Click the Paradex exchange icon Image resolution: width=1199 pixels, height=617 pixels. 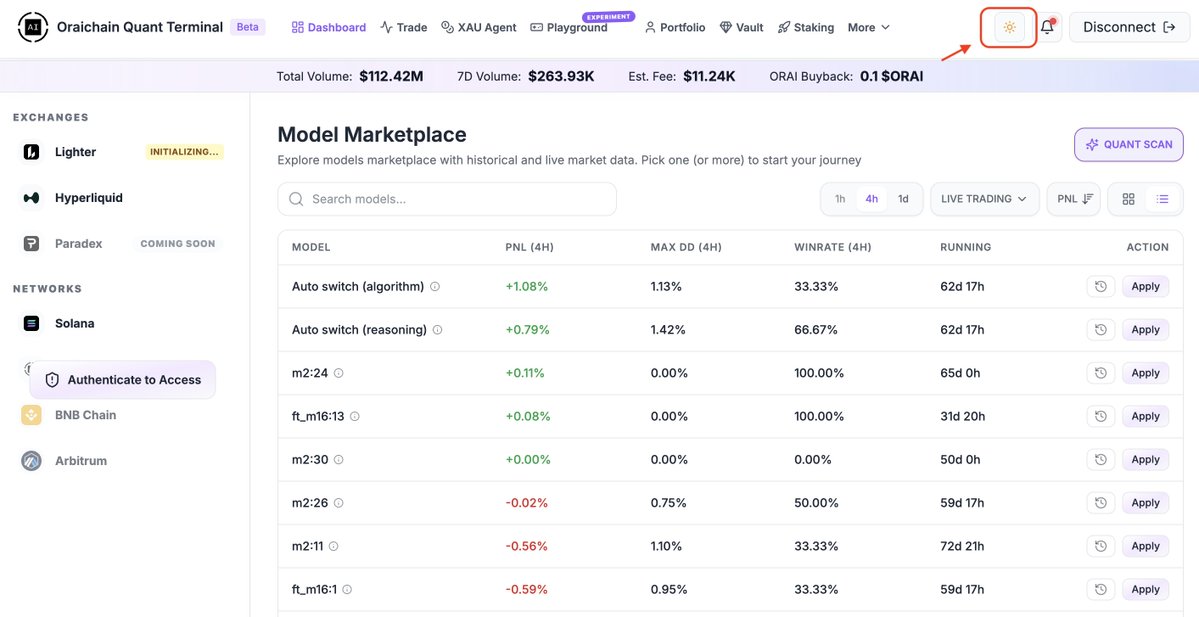[31, 244]
